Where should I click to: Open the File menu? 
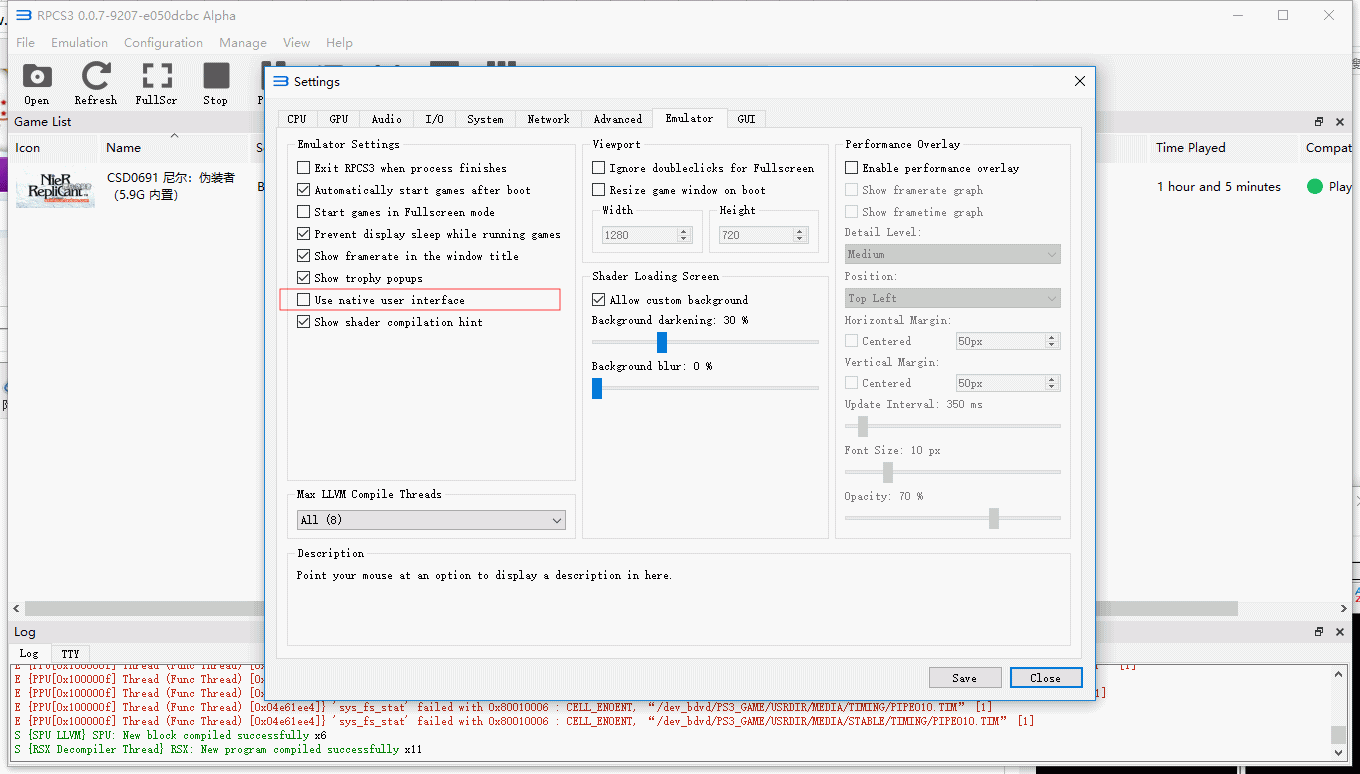(x=26, y=43)
